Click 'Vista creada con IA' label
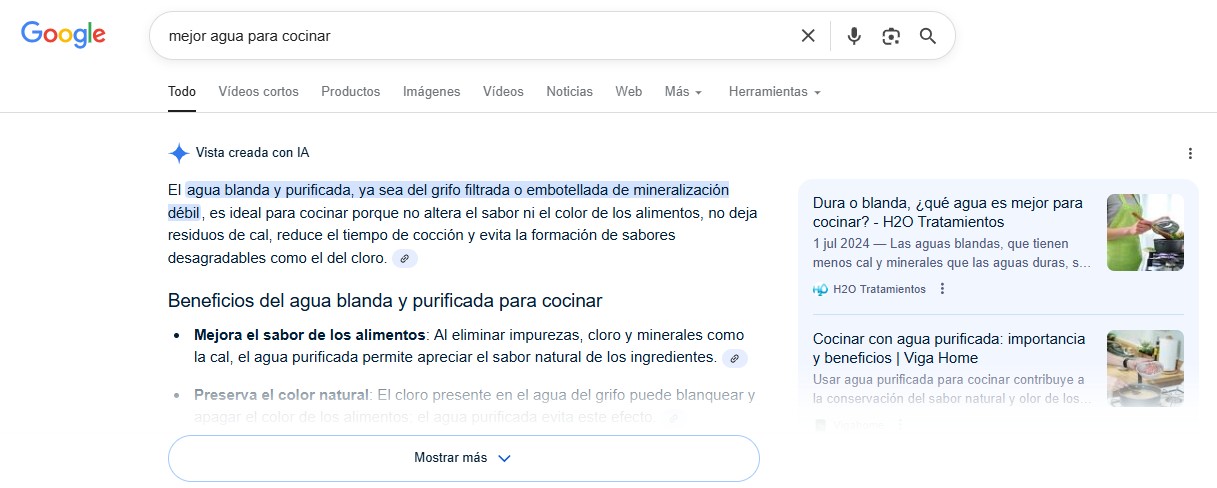The width and height of the screenshot is (1217, 488). (x=252, y=153)
